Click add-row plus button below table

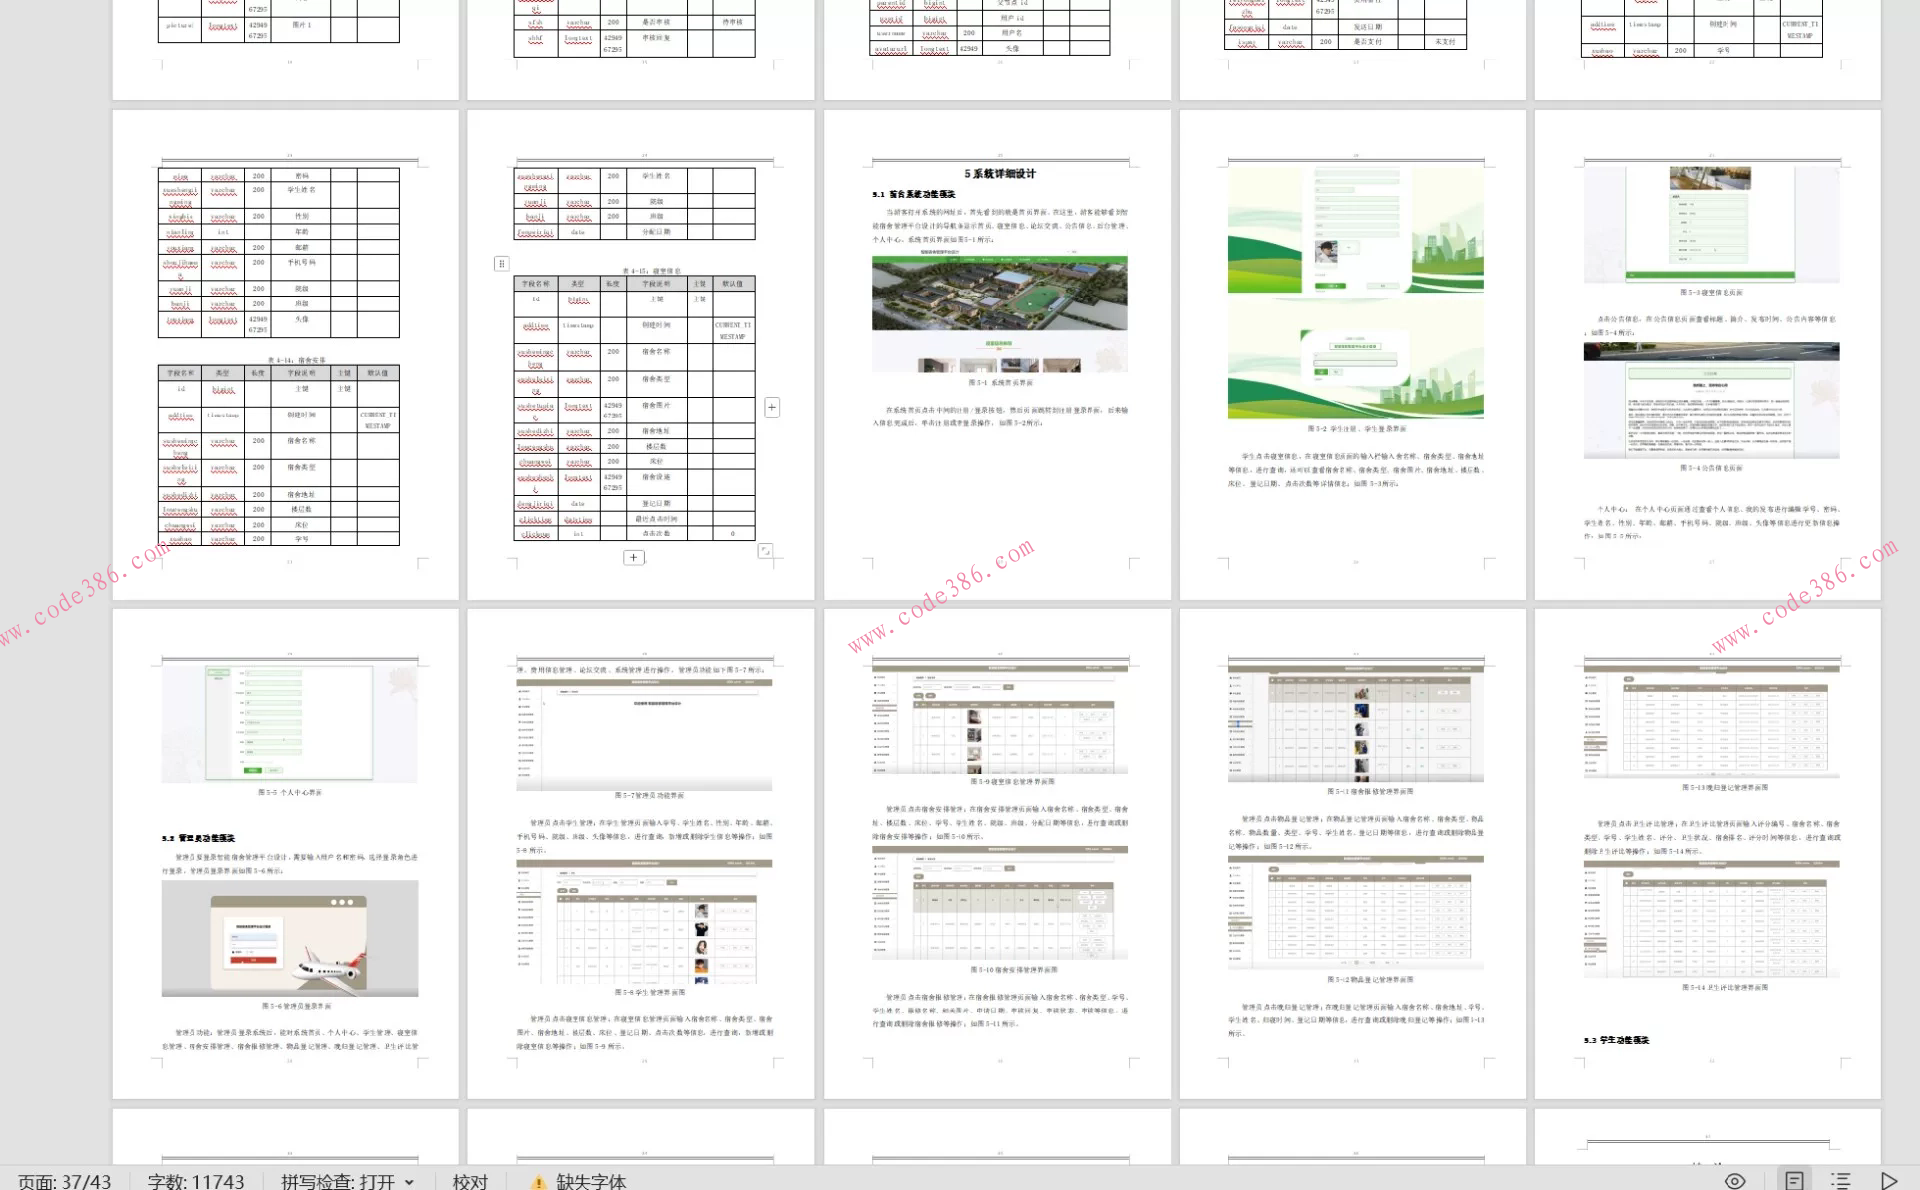coord(634,558)
